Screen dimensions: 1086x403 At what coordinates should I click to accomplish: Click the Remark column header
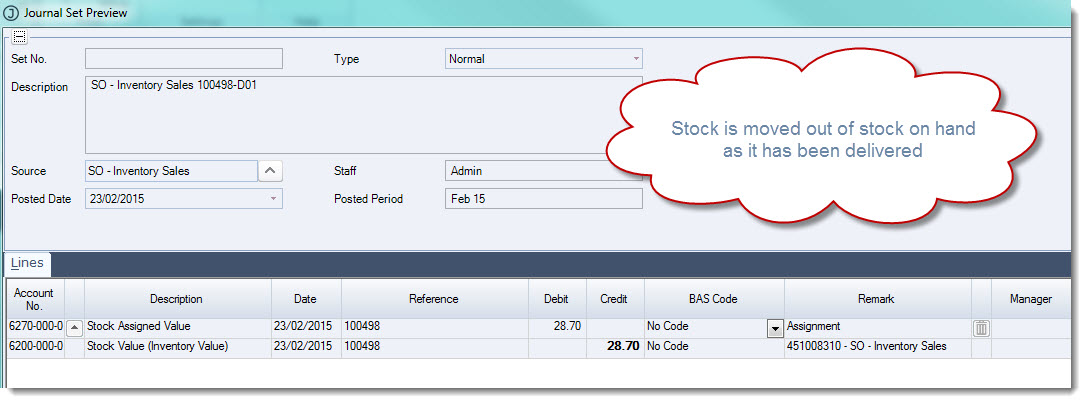click(877, 299)
